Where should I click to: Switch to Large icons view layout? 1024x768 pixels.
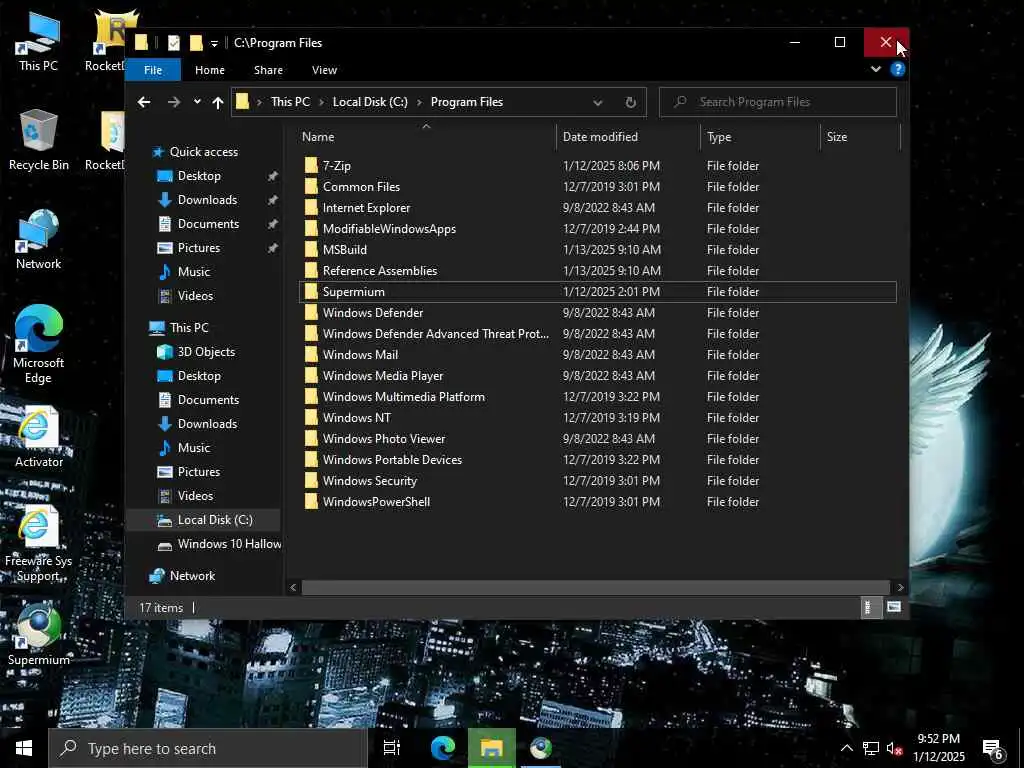pyautogui.click(x=893, y=607)
